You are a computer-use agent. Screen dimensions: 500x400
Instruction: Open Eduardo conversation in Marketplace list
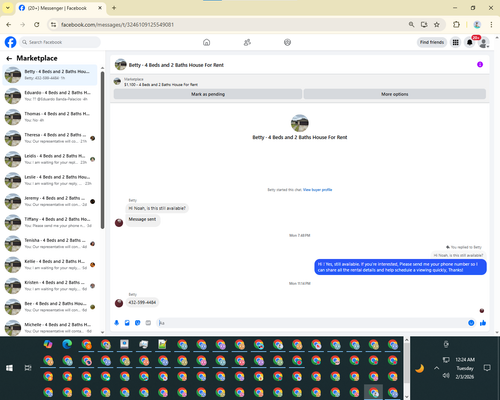pyautogui.click(x=50, y=96)
